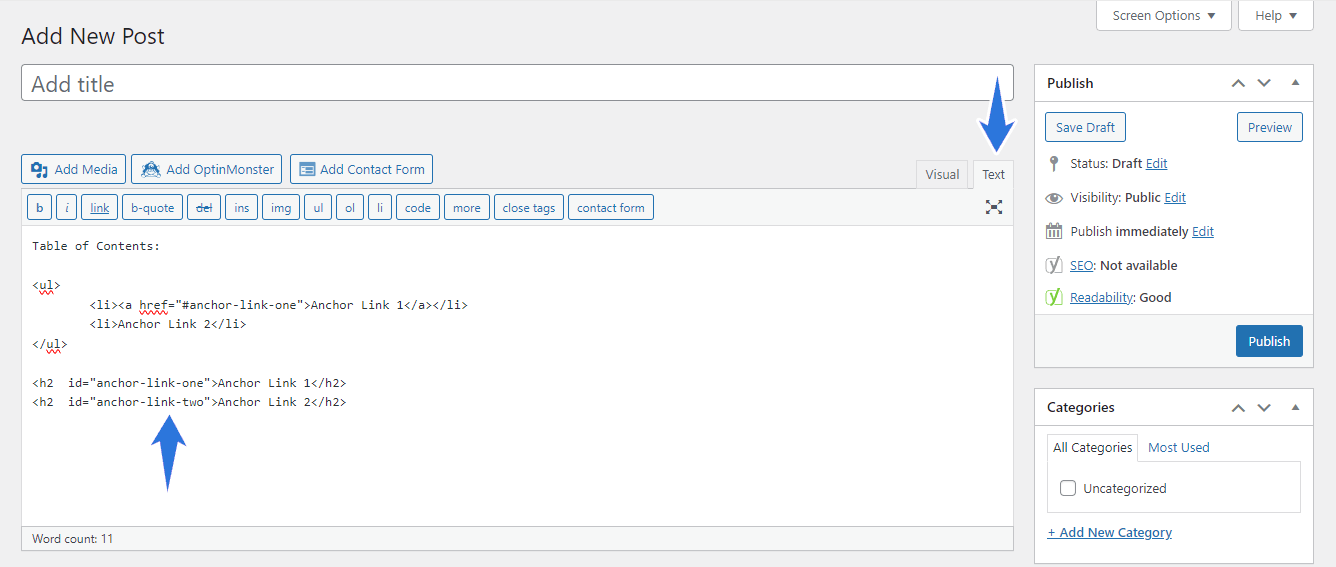Switch to the Text editor tab
Screen dimensions: 1336x567
tap(993, 174)
